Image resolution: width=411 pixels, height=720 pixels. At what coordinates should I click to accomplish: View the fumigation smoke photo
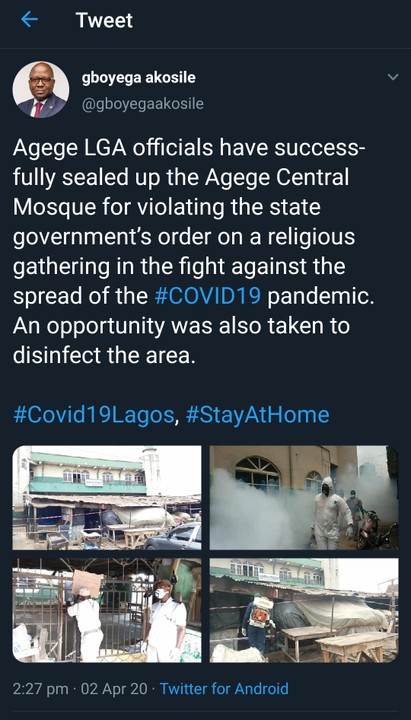pyautogui.click(x=304, y=497)
